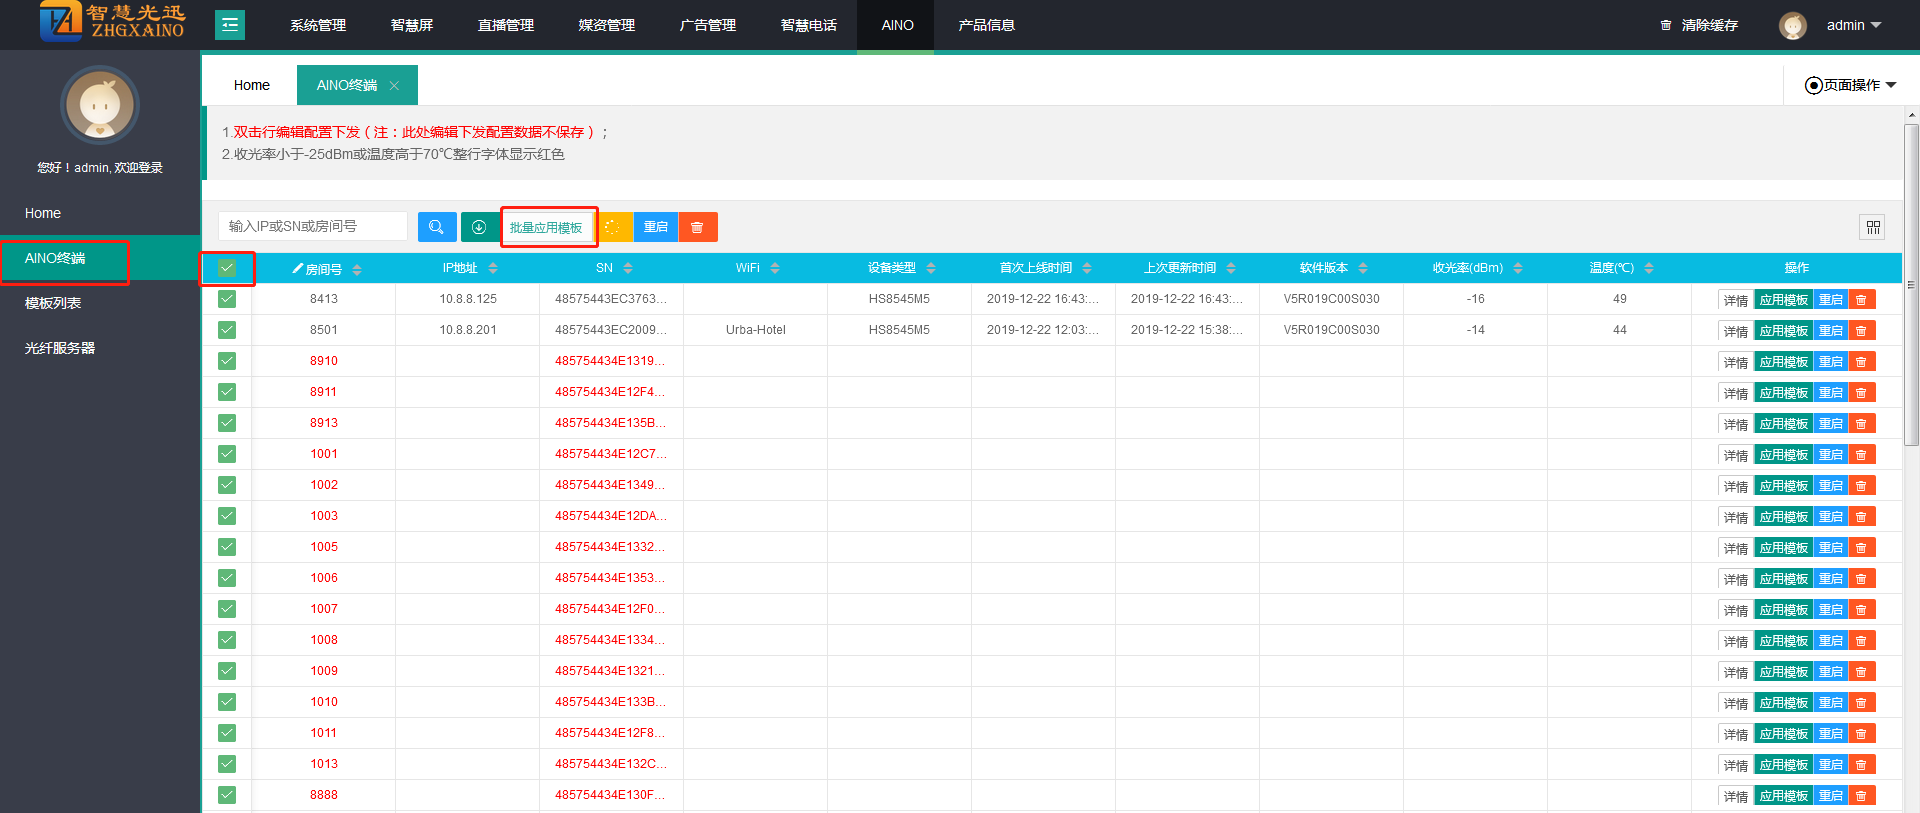Uncheck the select-all header checkbox
Viewport: 1920px width, 813px height.
point(227,268)
